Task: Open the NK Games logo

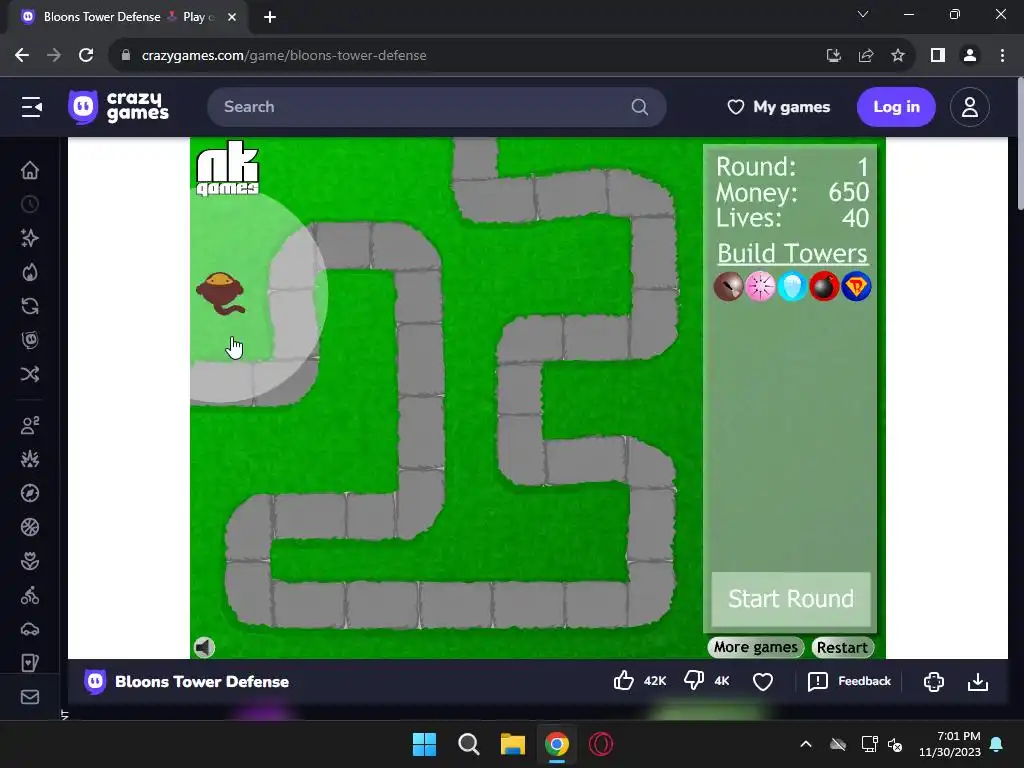Action: [x=227, y=168]
